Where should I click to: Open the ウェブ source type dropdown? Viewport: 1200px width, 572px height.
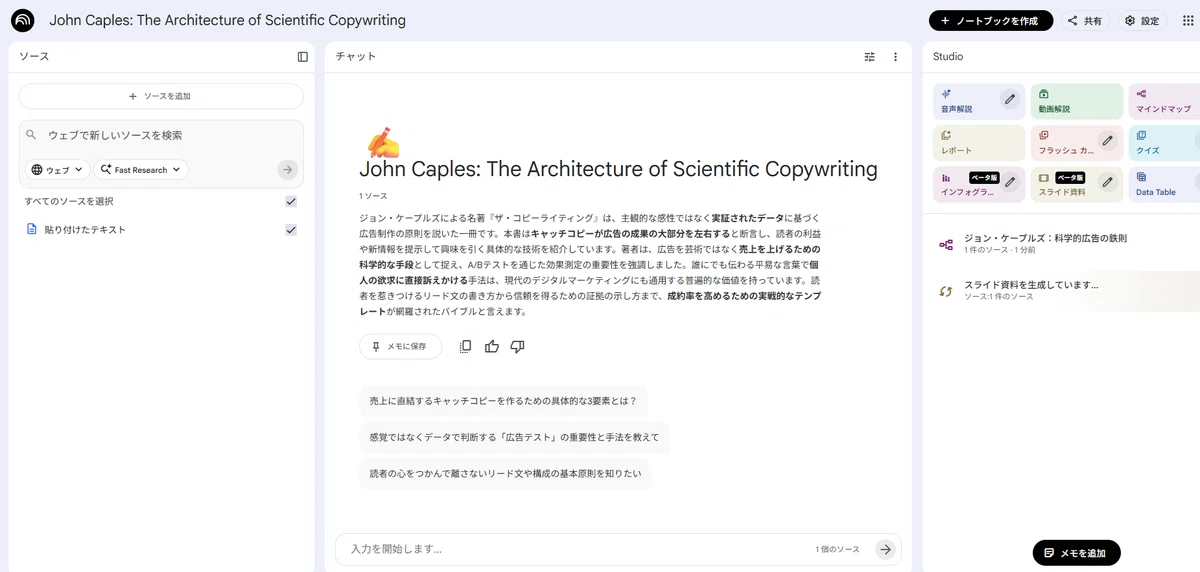click(58, 170)
